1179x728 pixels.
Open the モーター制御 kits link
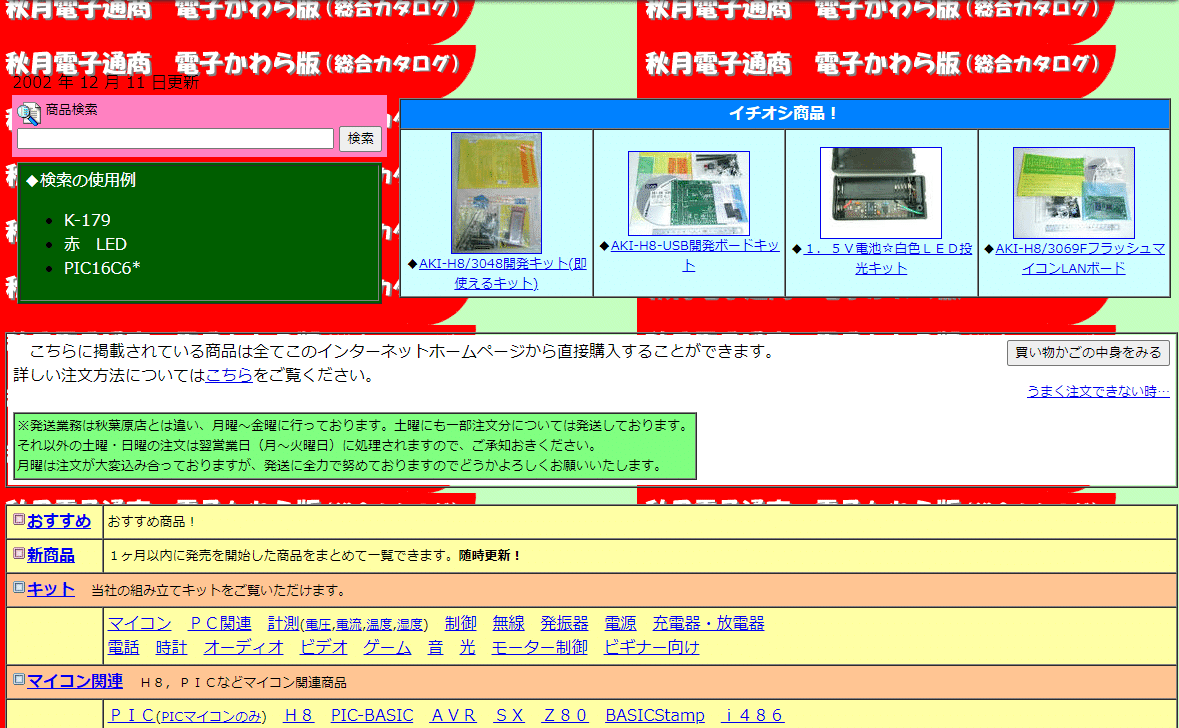[x=539, y=647]
